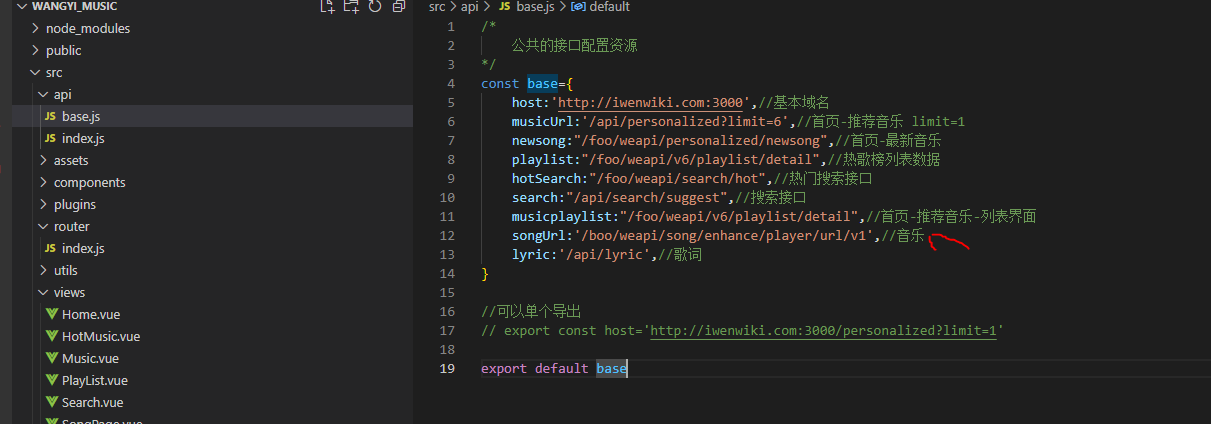The image size is (1211, 424).
Task: Click the JS icon in the breadcrumb bar
Action: click(505, 7)
